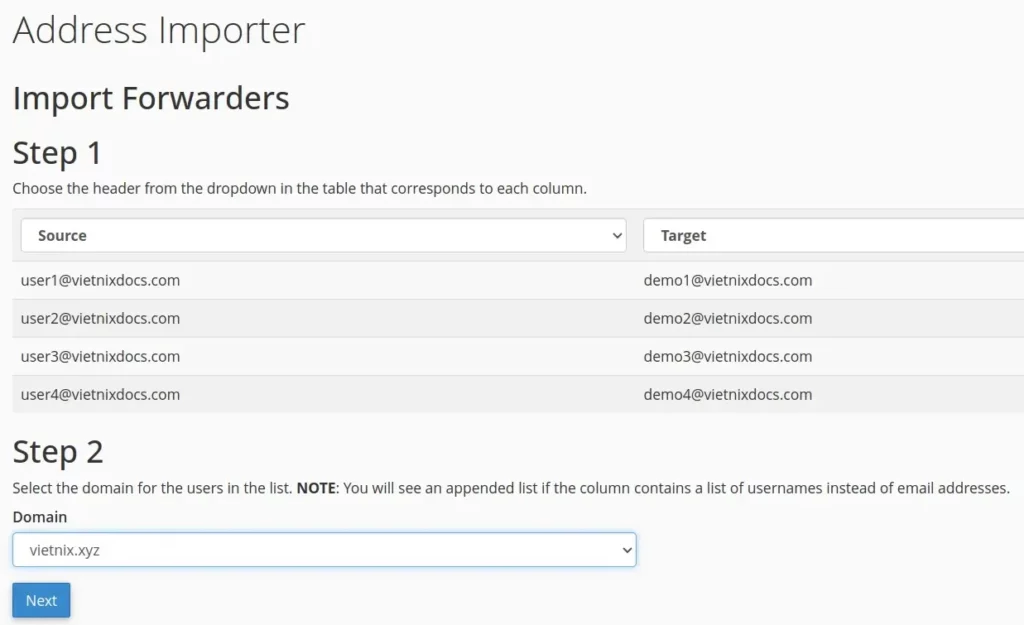Viewport: 1024px width, 625px height.
Task: Click the user3@vietnixdocs.com table entry
Action: pos(100,356)
